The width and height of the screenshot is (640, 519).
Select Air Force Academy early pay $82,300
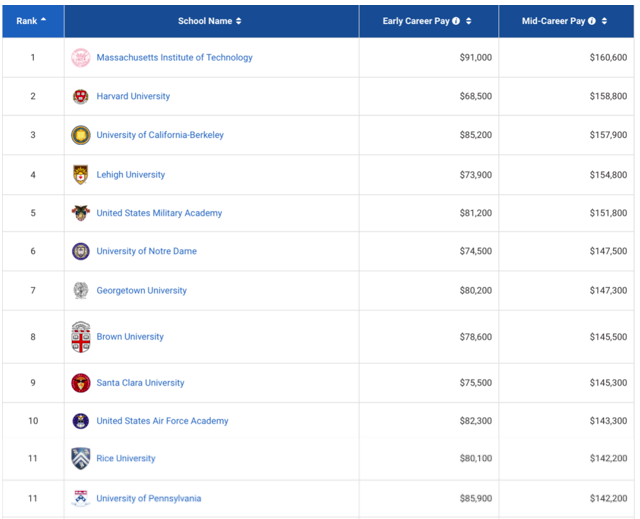coord(429,421)
